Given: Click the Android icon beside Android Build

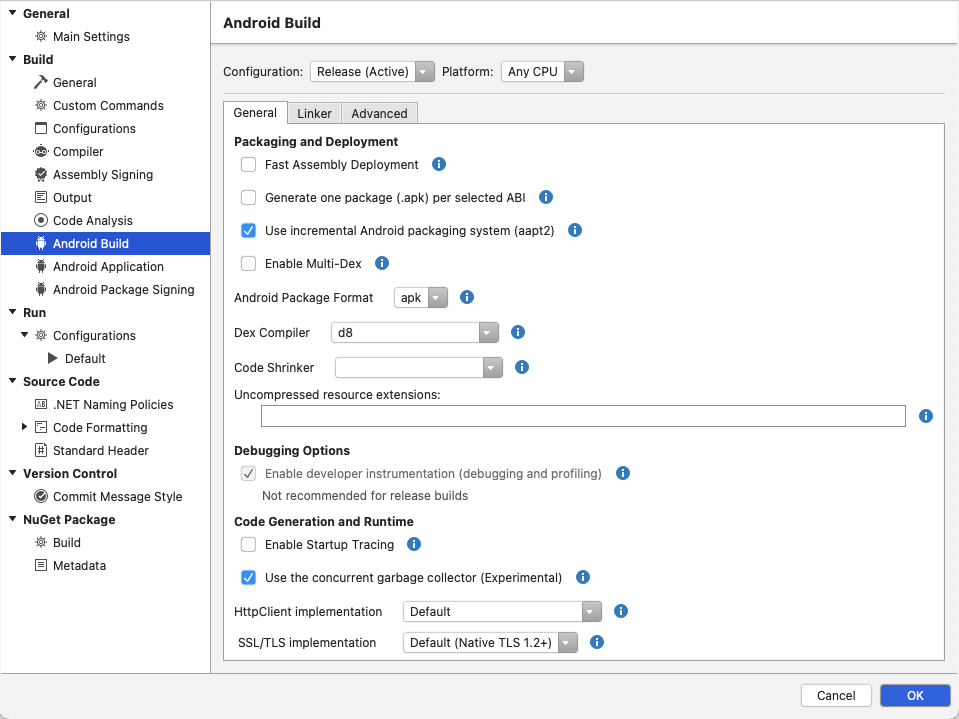Looking at the screenshot, I should coord(41,243).
